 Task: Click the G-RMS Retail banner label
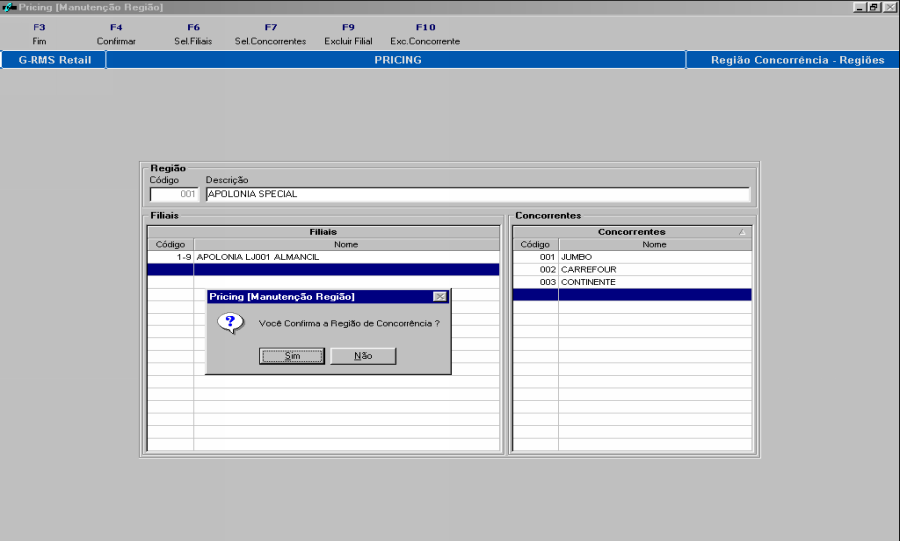[55, 60]
